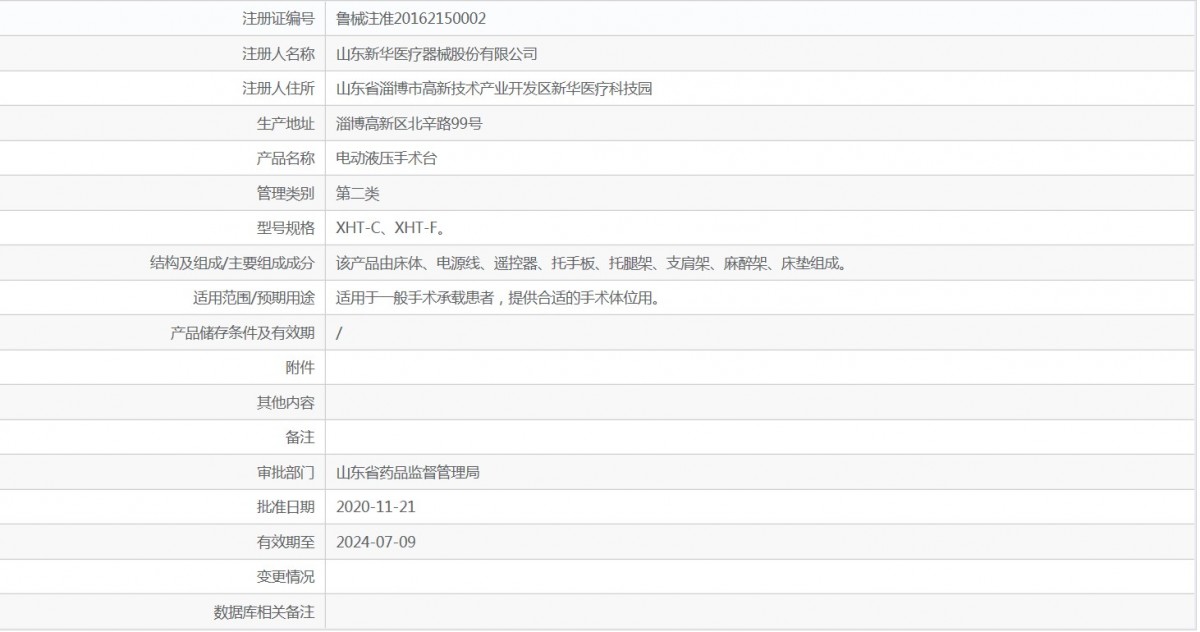Click the slash value for storage conditions
Image resolution: width=1200 pixels, height=632 pixels.
tap(340, 333)
